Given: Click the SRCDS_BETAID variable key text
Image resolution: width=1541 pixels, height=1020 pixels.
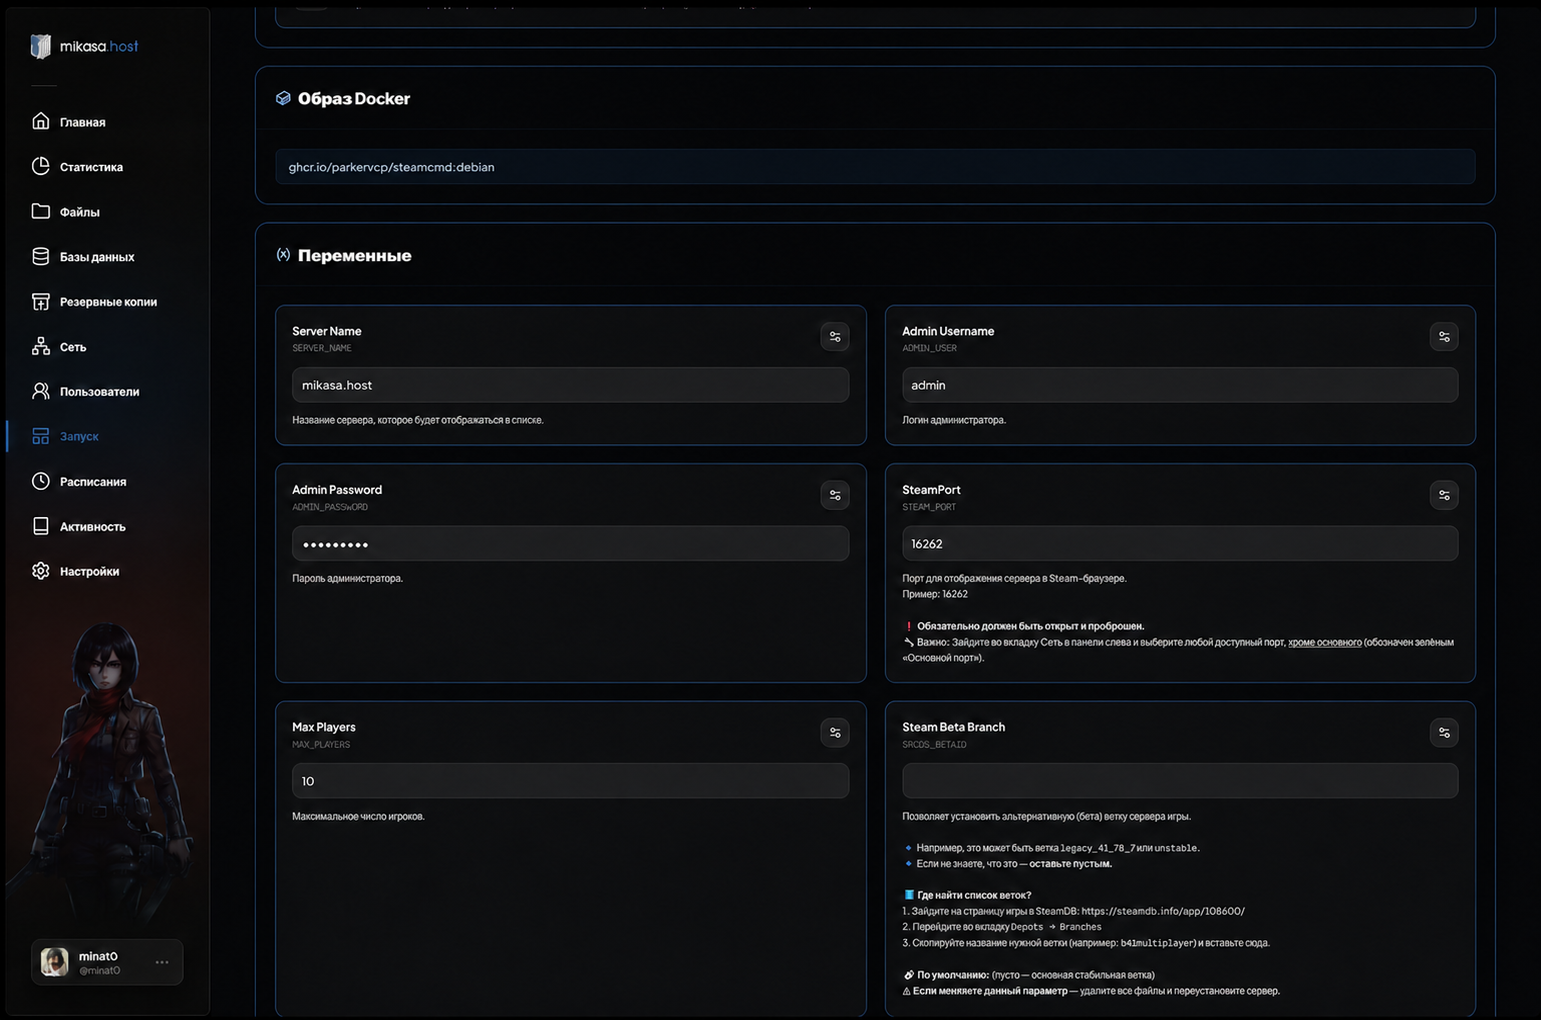Looking at the screenshot, I should (x=934, y=745).
